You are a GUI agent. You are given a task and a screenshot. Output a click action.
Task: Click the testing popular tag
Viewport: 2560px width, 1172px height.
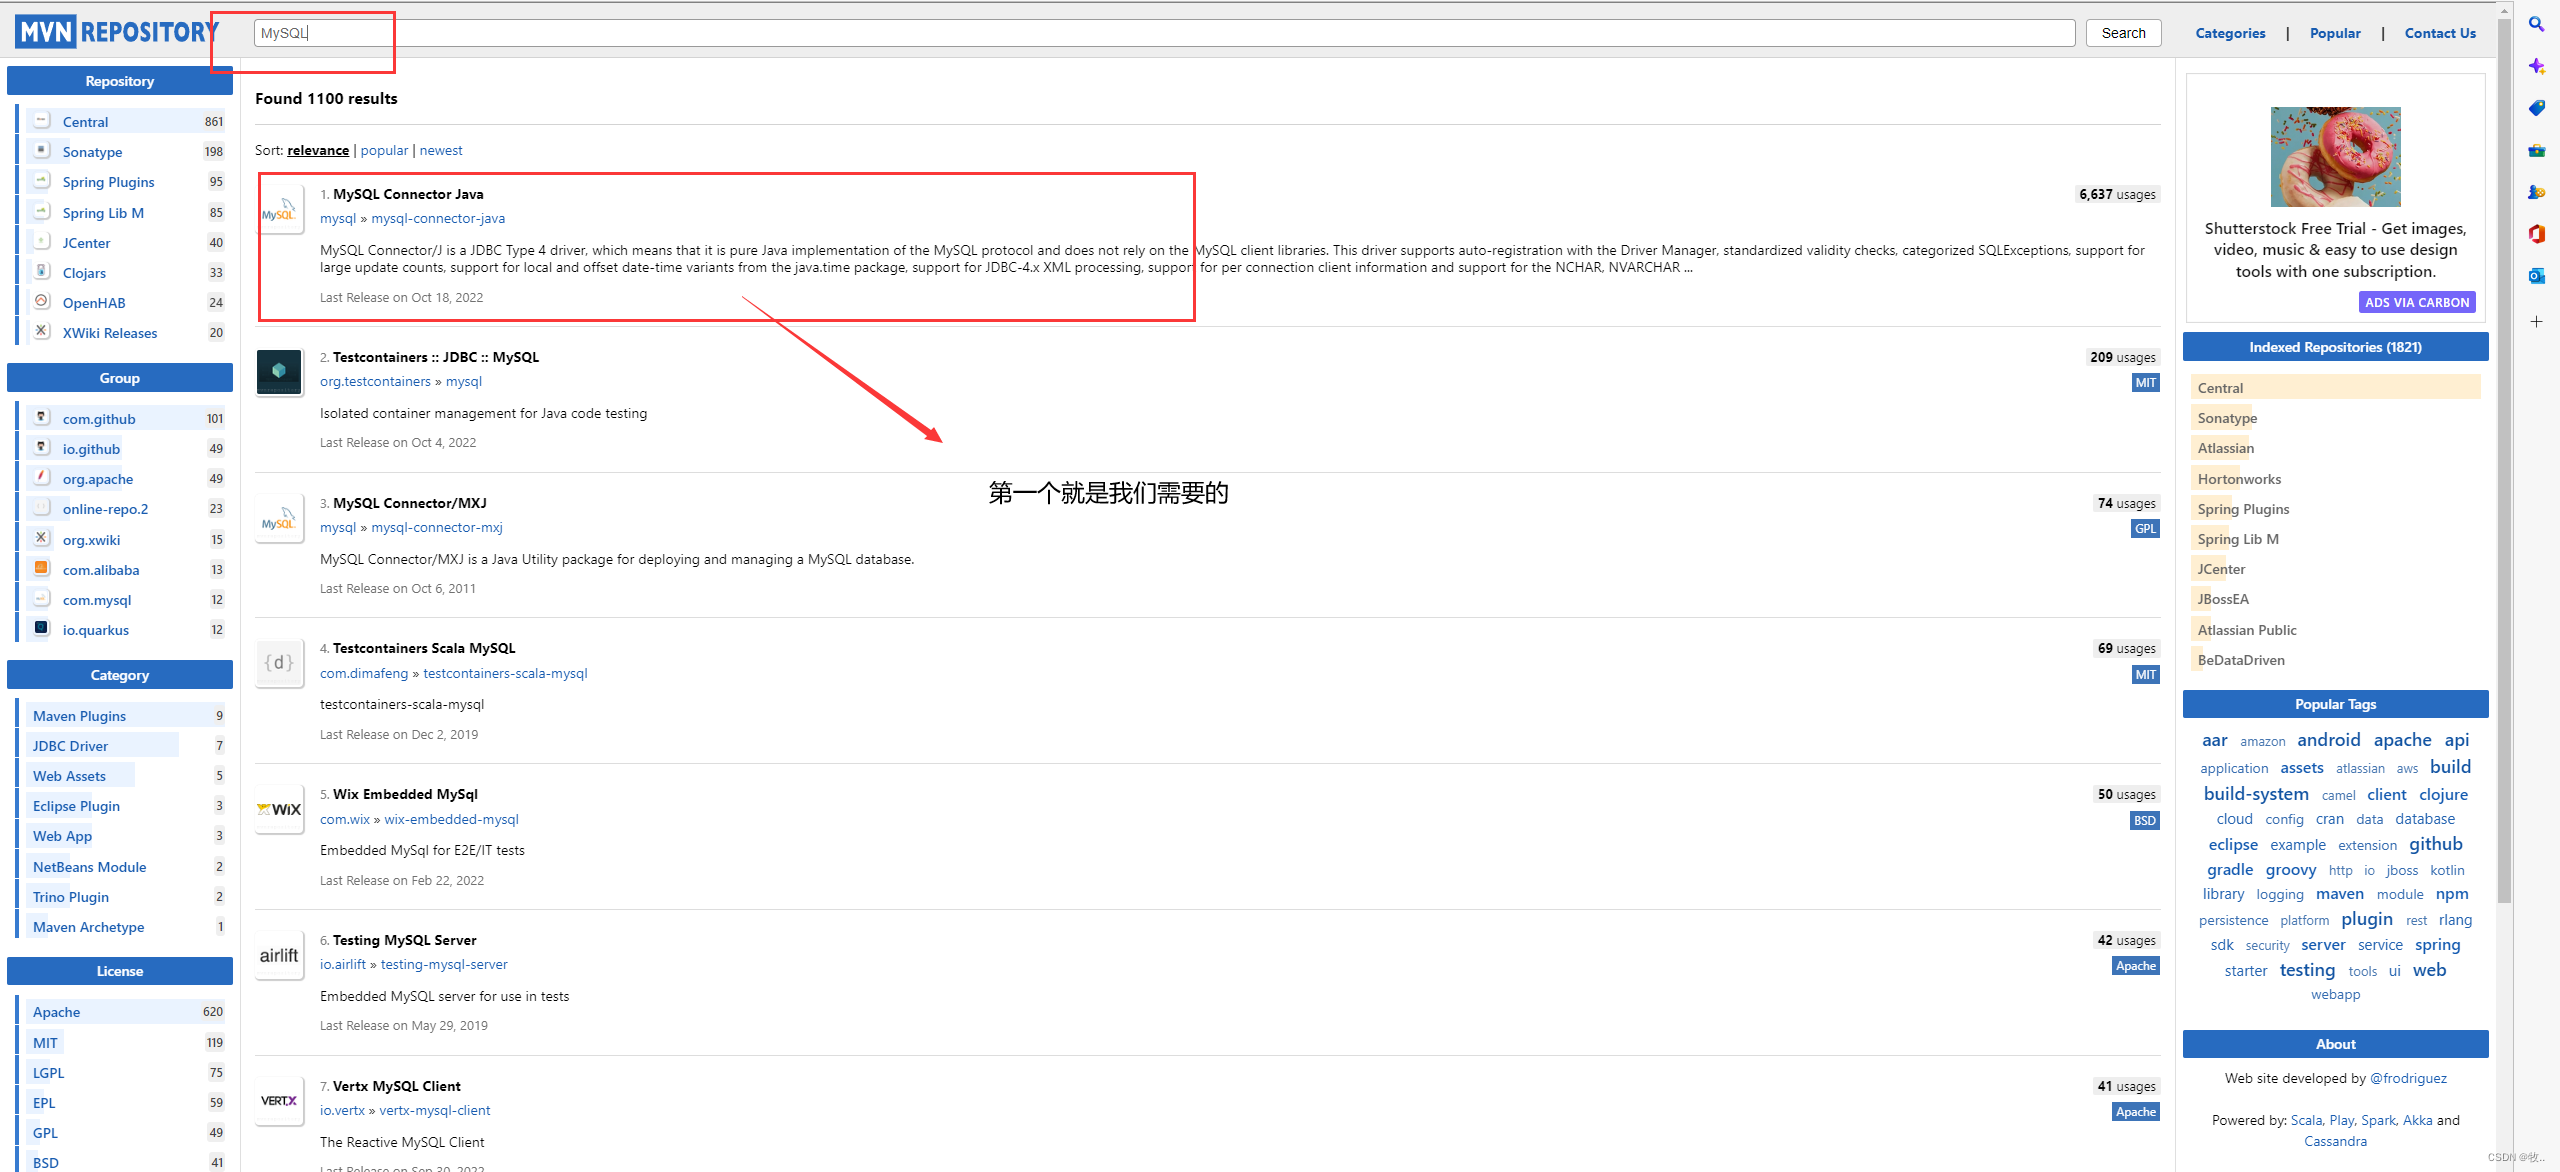click(2307, 970)
